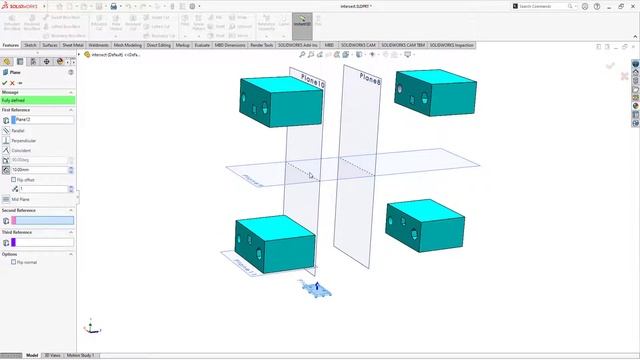Choose the Parallel constraint
This screenshot has height=360, width=640.
[6, 131]
